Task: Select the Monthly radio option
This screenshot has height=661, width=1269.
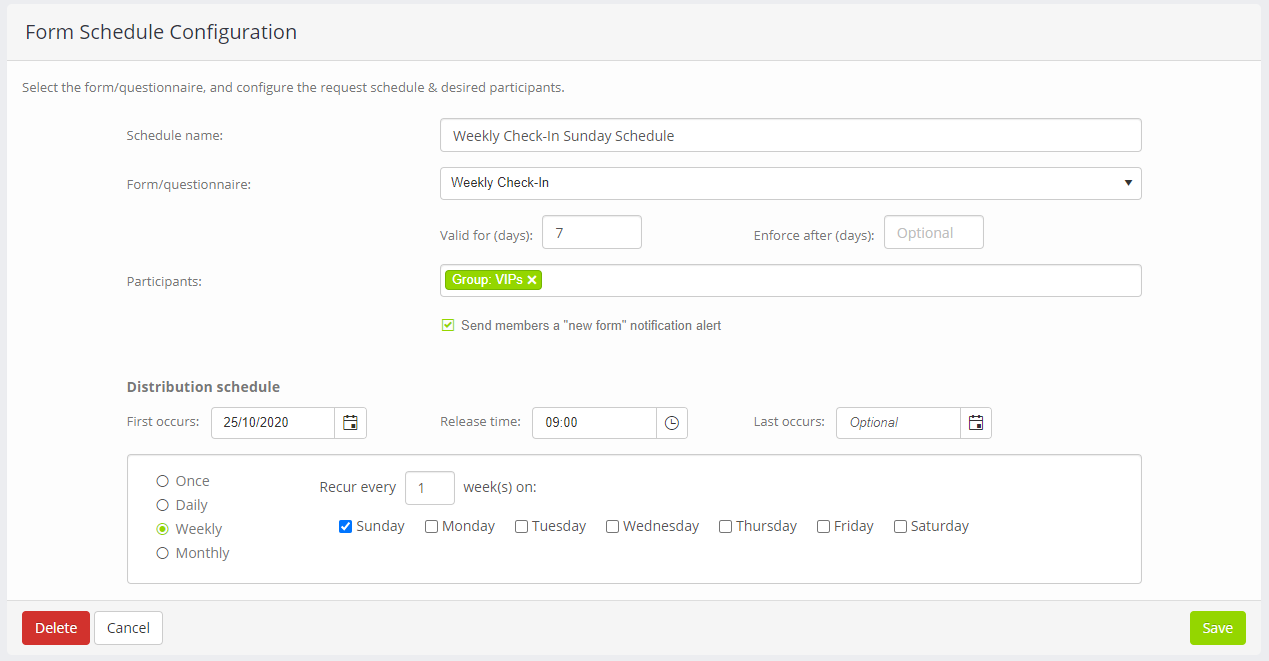Action: (162, 553)
